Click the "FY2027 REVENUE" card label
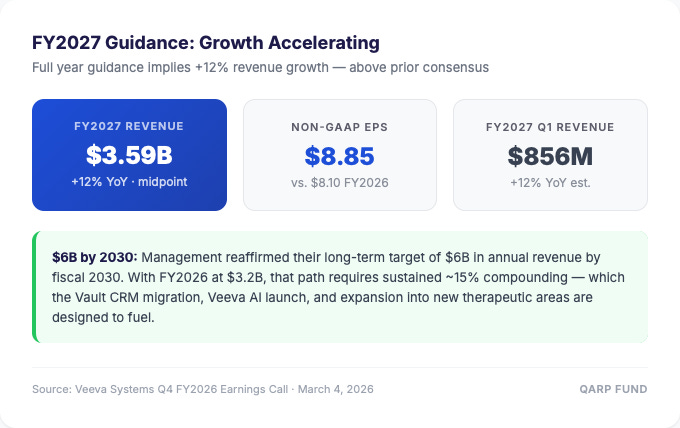This screenshot has height=428, width=680. pyautogui.click(x=129, y=127)
